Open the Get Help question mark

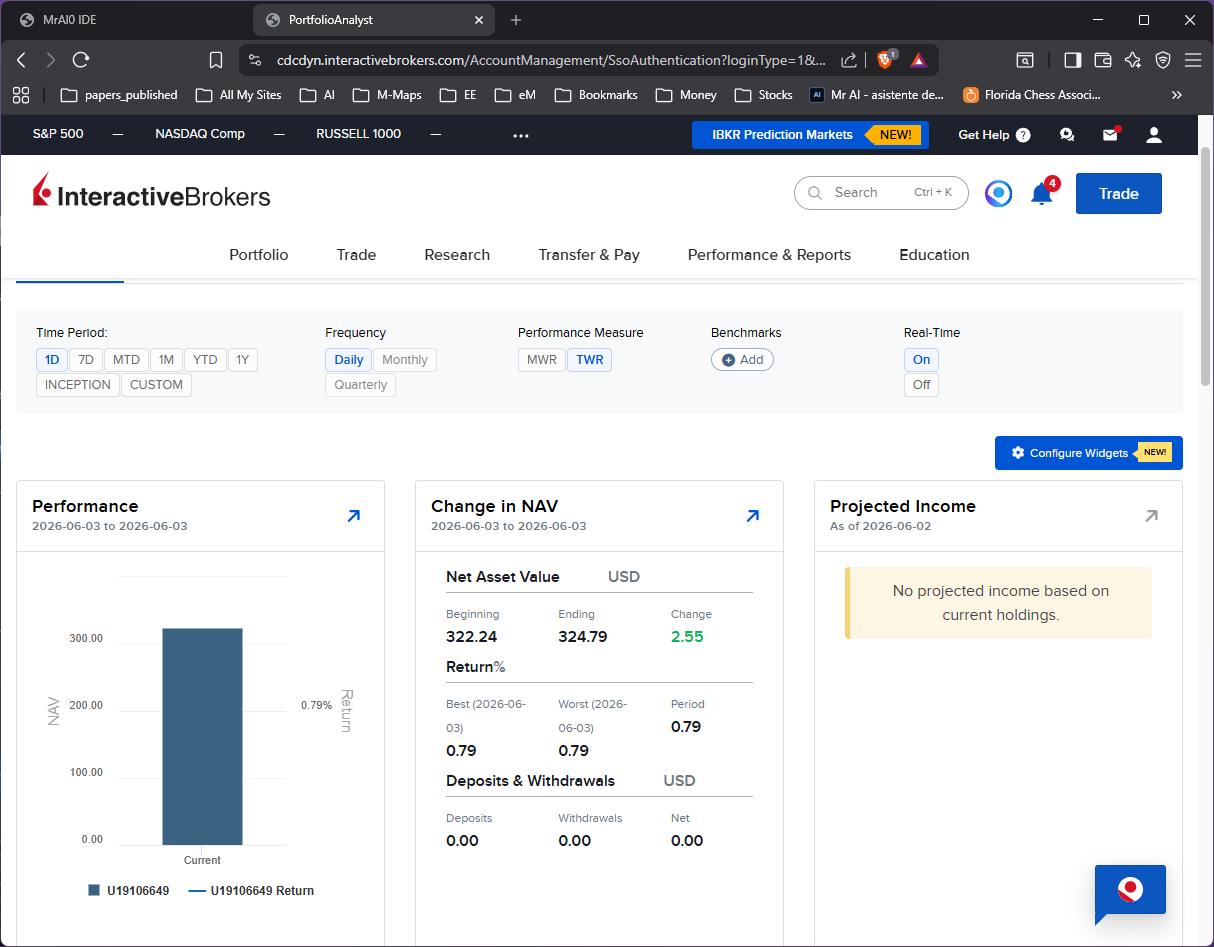point(1023,135)
